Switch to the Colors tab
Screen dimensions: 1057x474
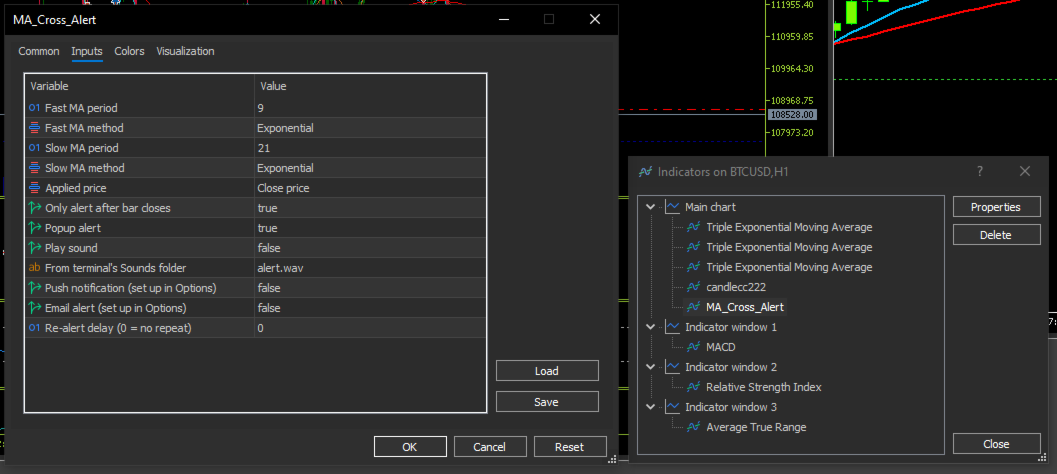(x=129, y=51)
